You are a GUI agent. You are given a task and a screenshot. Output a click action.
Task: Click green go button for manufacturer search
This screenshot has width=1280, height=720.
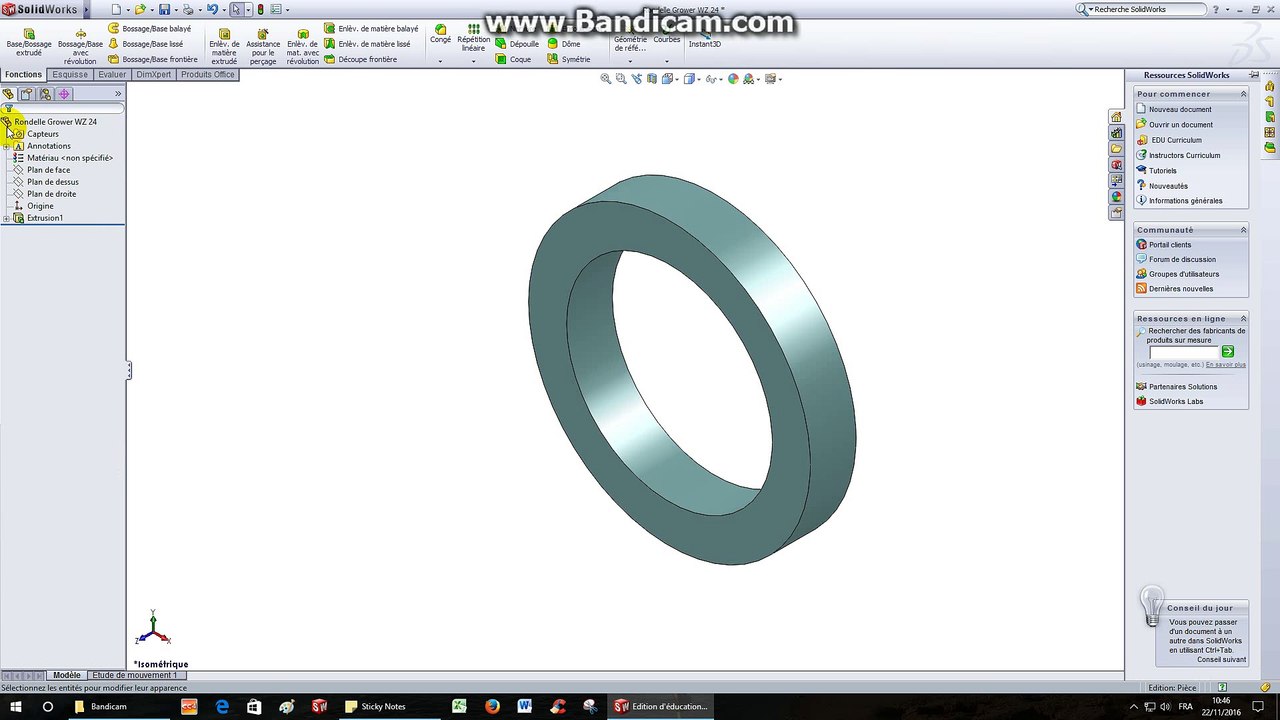pyautogui.click(x=1228, y=351)
